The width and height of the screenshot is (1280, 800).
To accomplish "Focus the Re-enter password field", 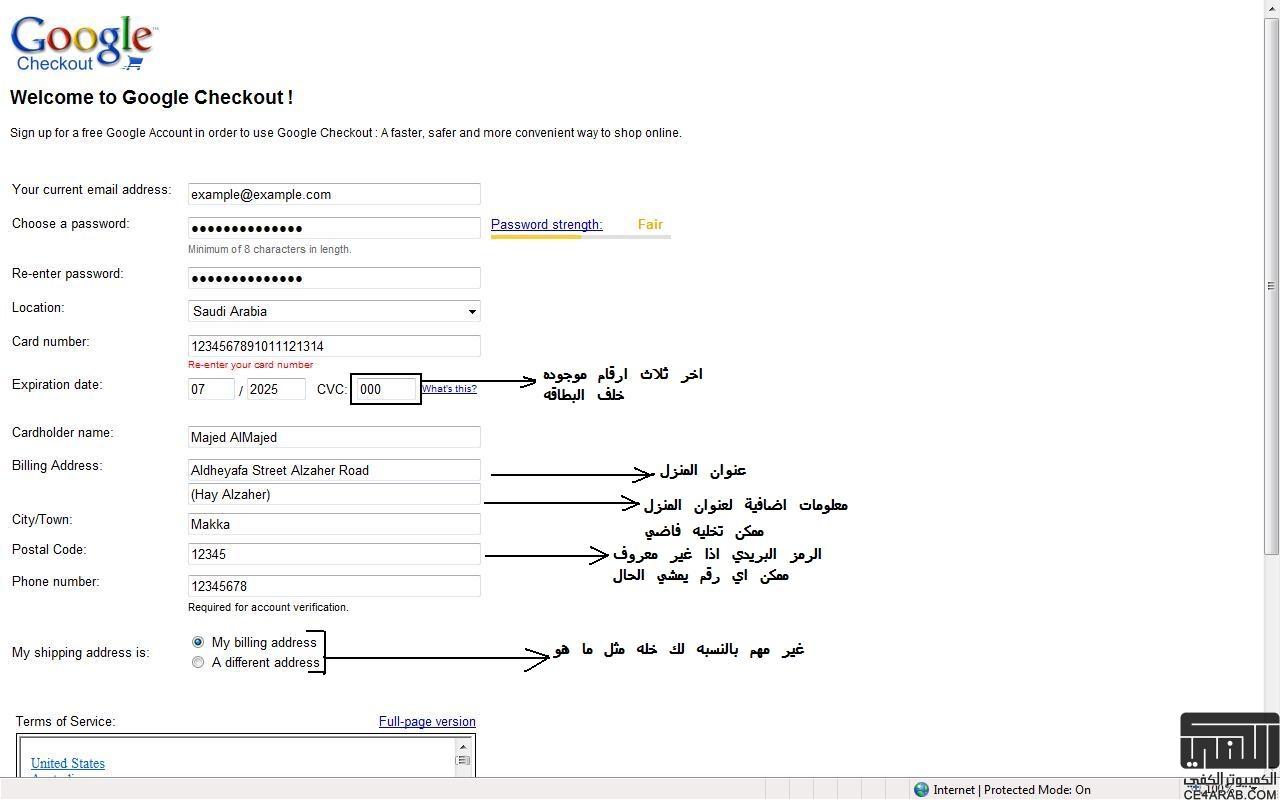I will [x=334, y=278].
